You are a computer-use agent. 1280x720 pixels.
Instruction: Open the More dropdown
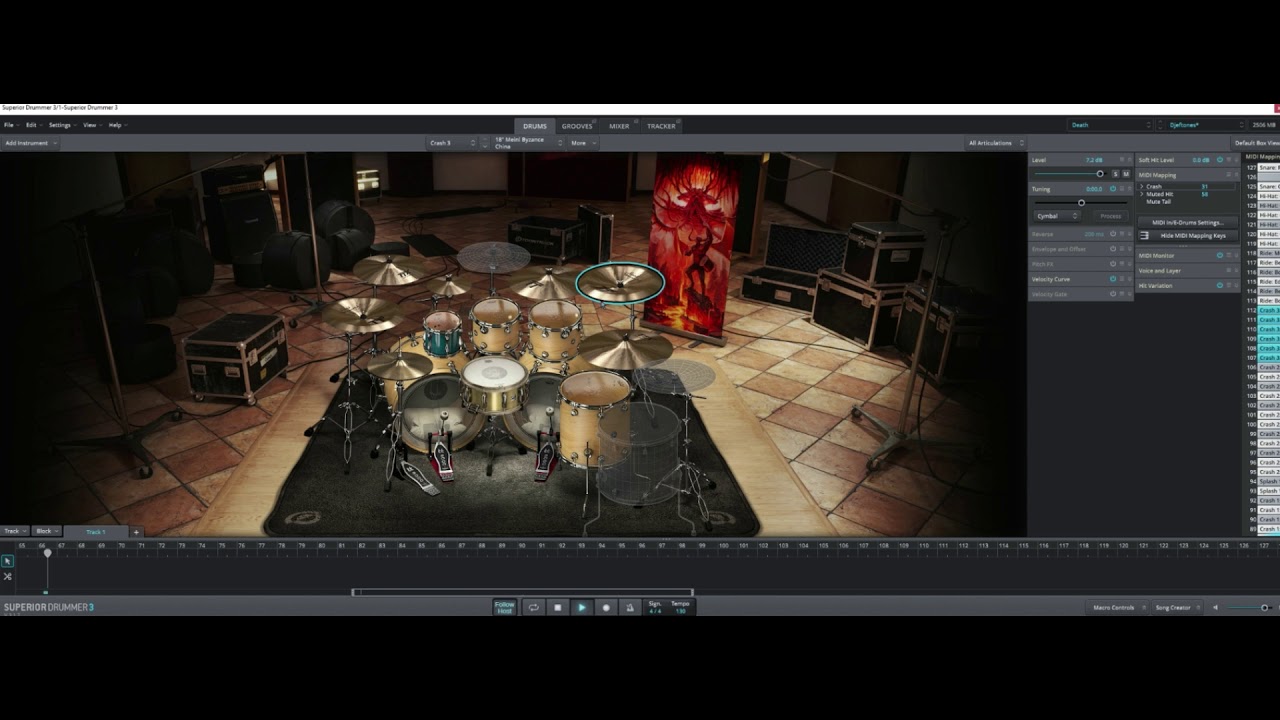583,143
